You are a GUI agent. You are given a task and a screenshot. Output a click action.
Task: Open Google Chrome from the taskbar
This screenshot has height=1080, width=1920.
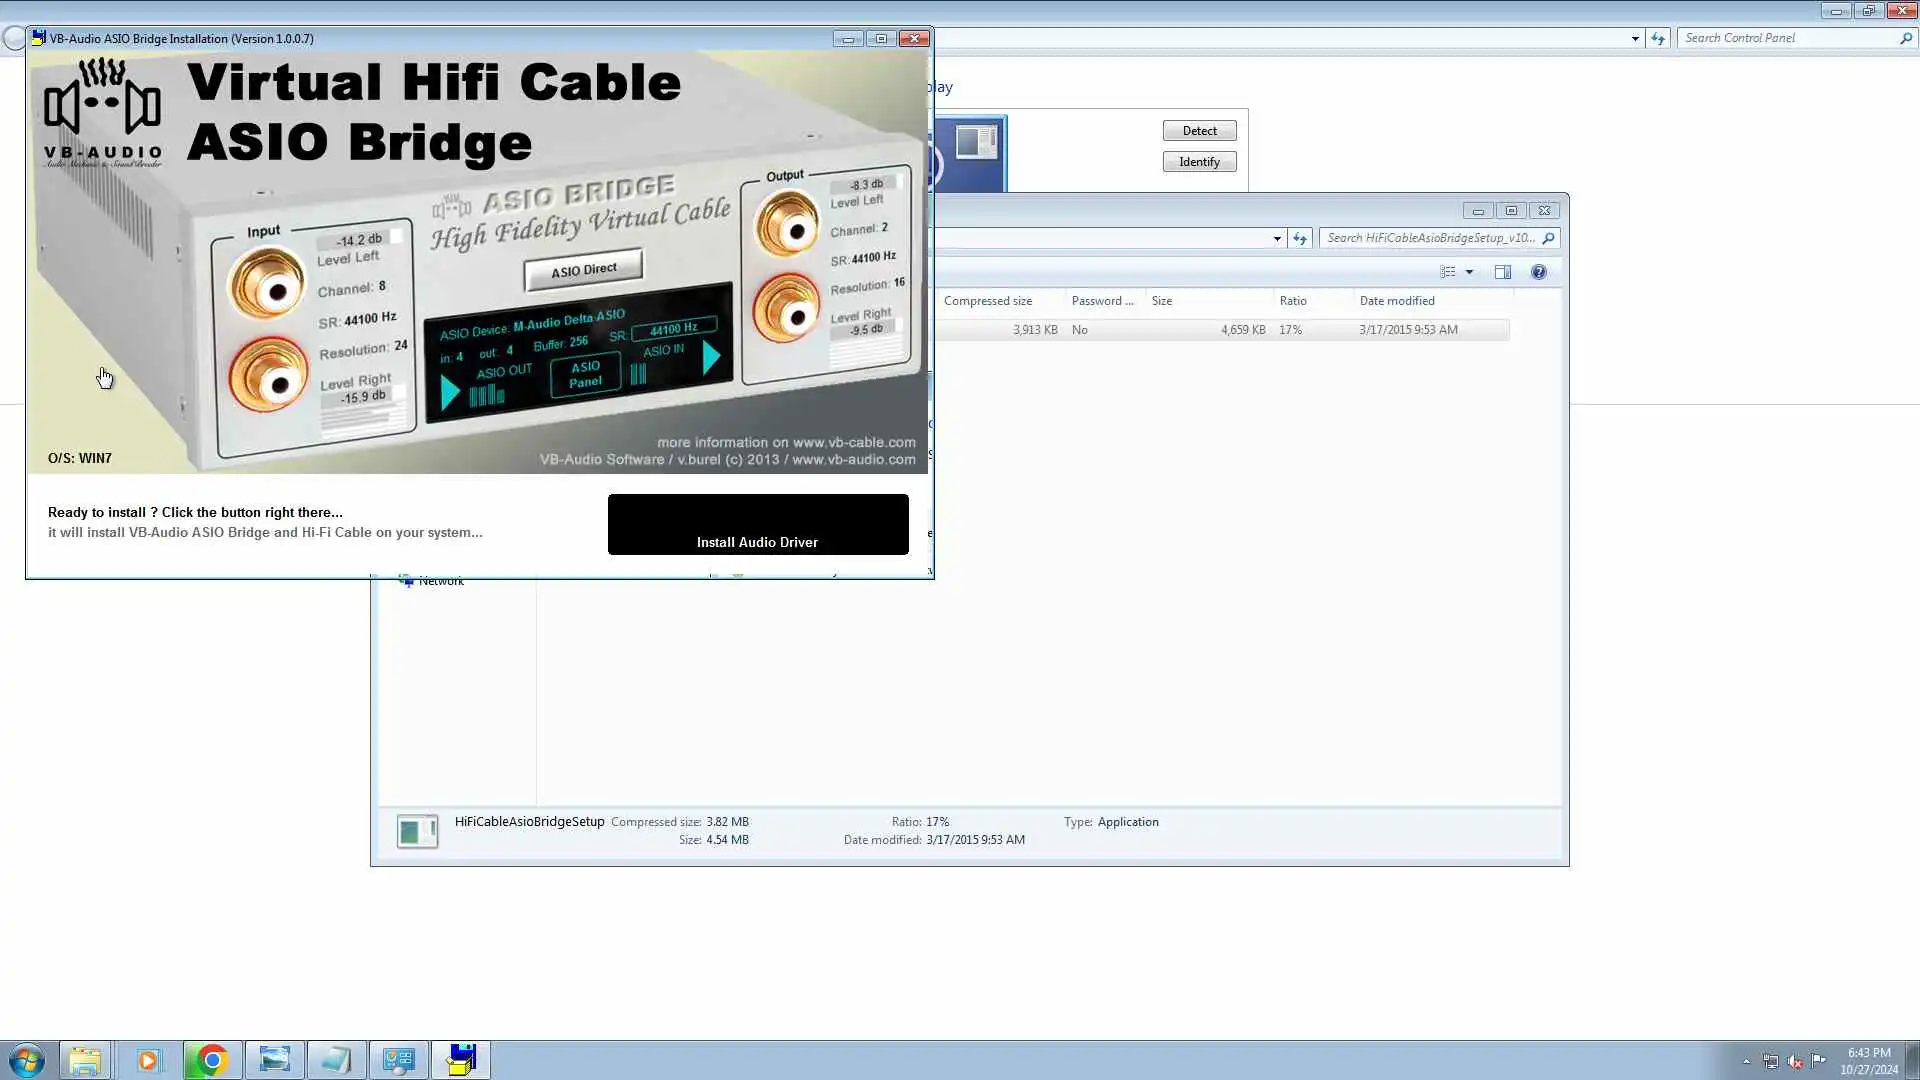(212, 1060)
